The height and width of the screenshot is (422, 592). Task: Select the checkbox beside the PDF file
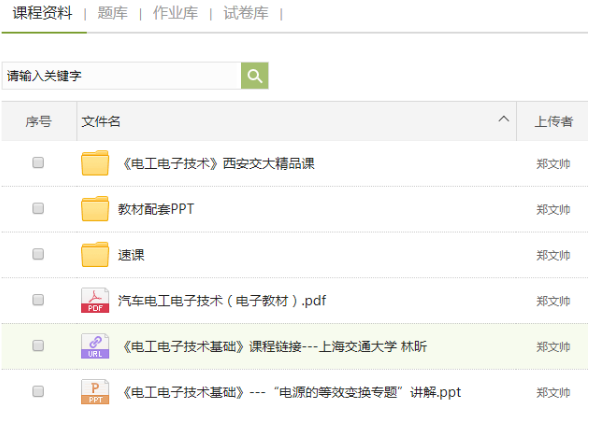[38, 300]
